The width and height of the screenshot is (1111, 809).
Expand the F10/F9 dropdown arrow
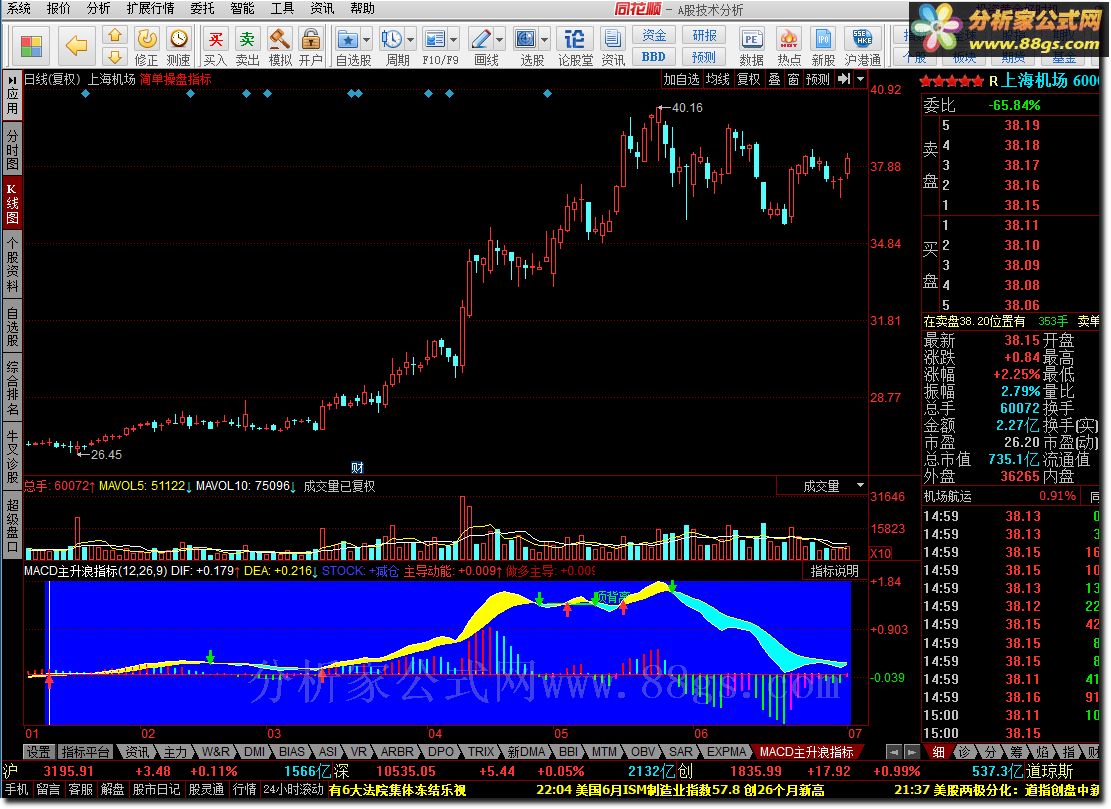453,40
